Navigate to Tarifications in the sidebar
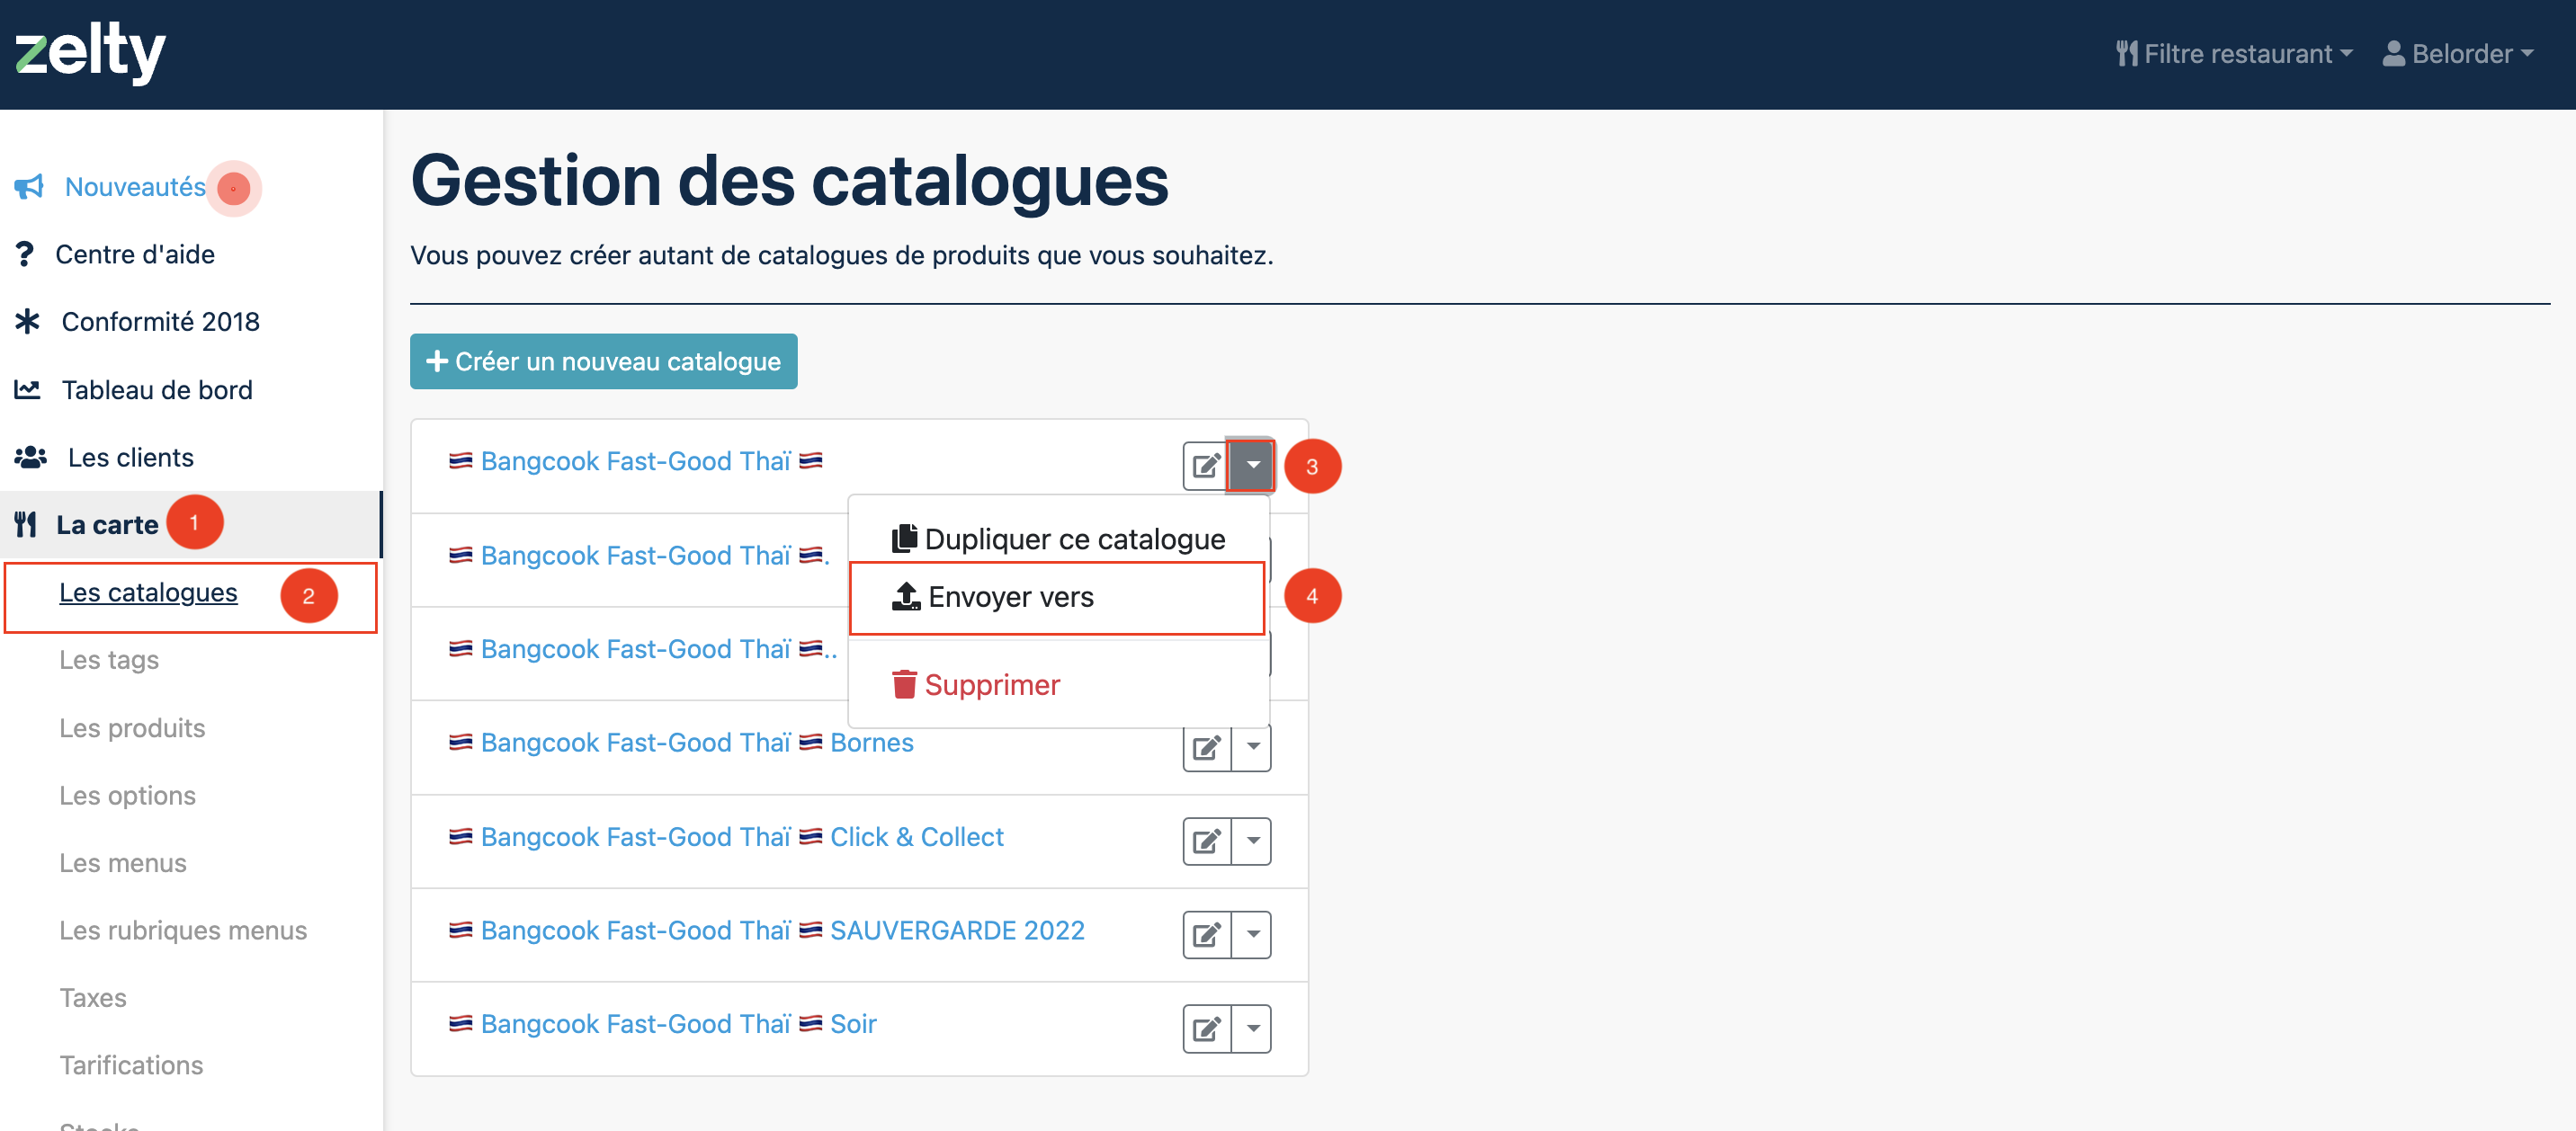The image size is (2576, 1131). pos(131,1065)
